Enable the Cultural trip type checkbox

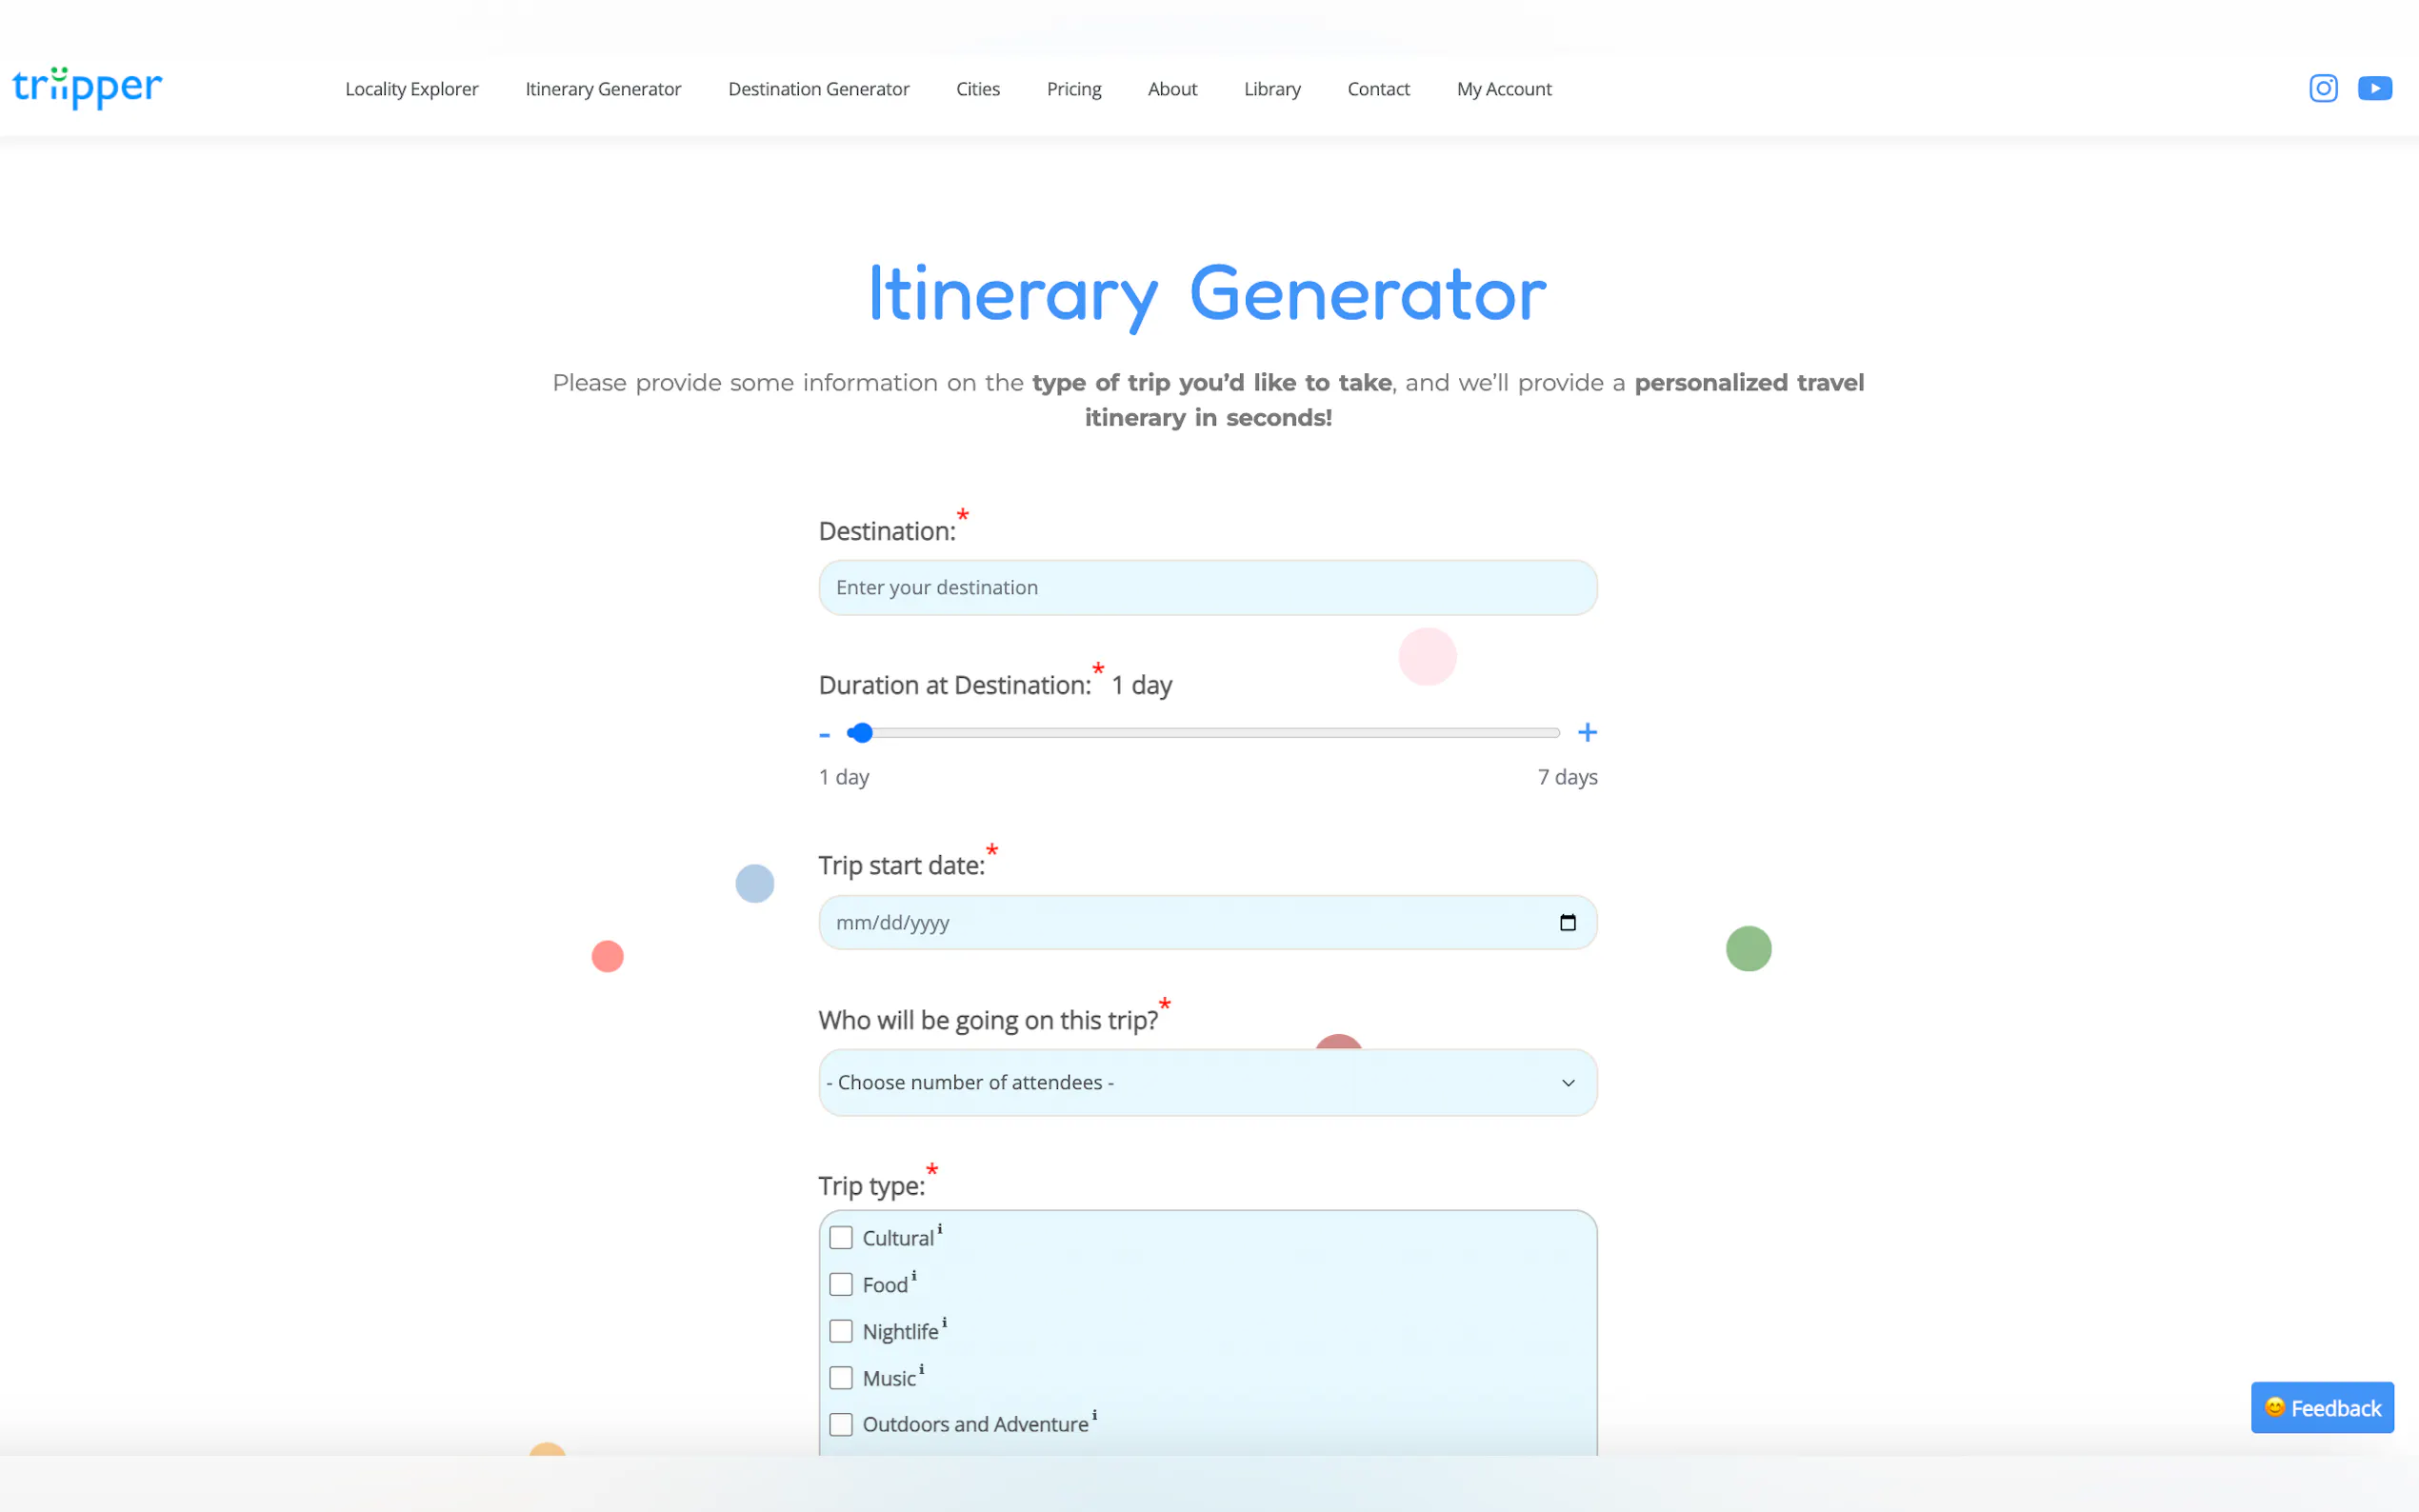click(841, 1238)
